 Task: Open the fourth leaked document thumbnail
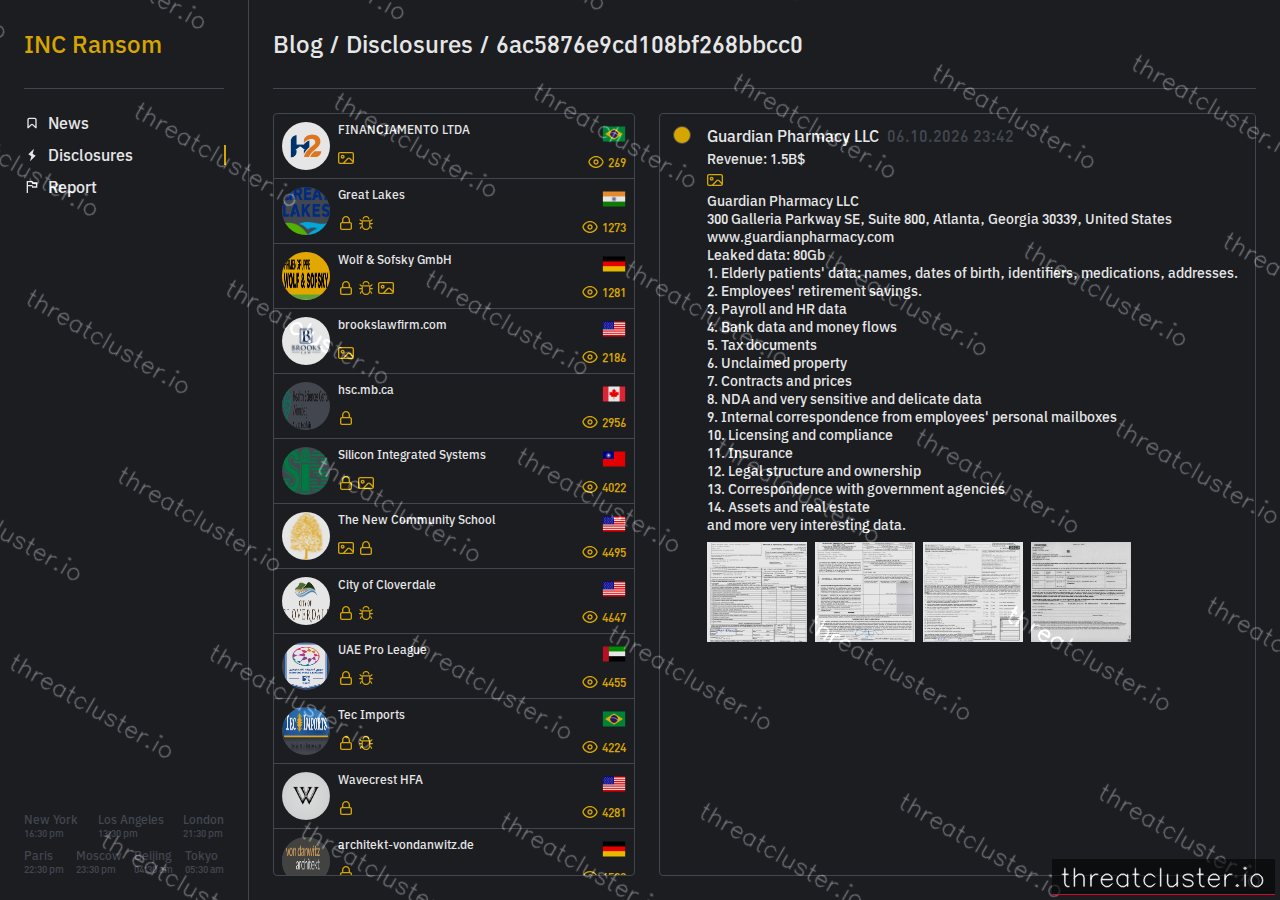(1081, 592)
